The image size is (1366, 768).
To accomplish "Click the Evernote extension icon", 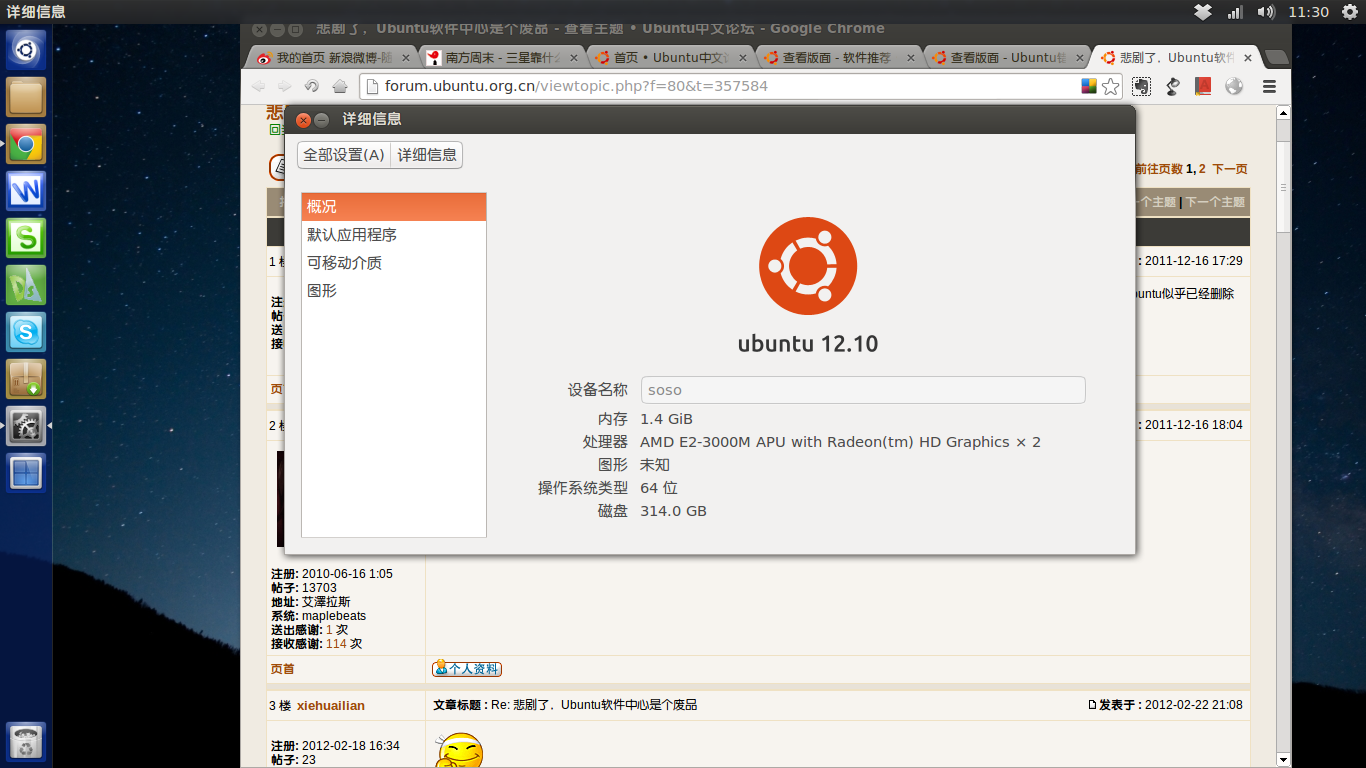I will [1141, 86].
